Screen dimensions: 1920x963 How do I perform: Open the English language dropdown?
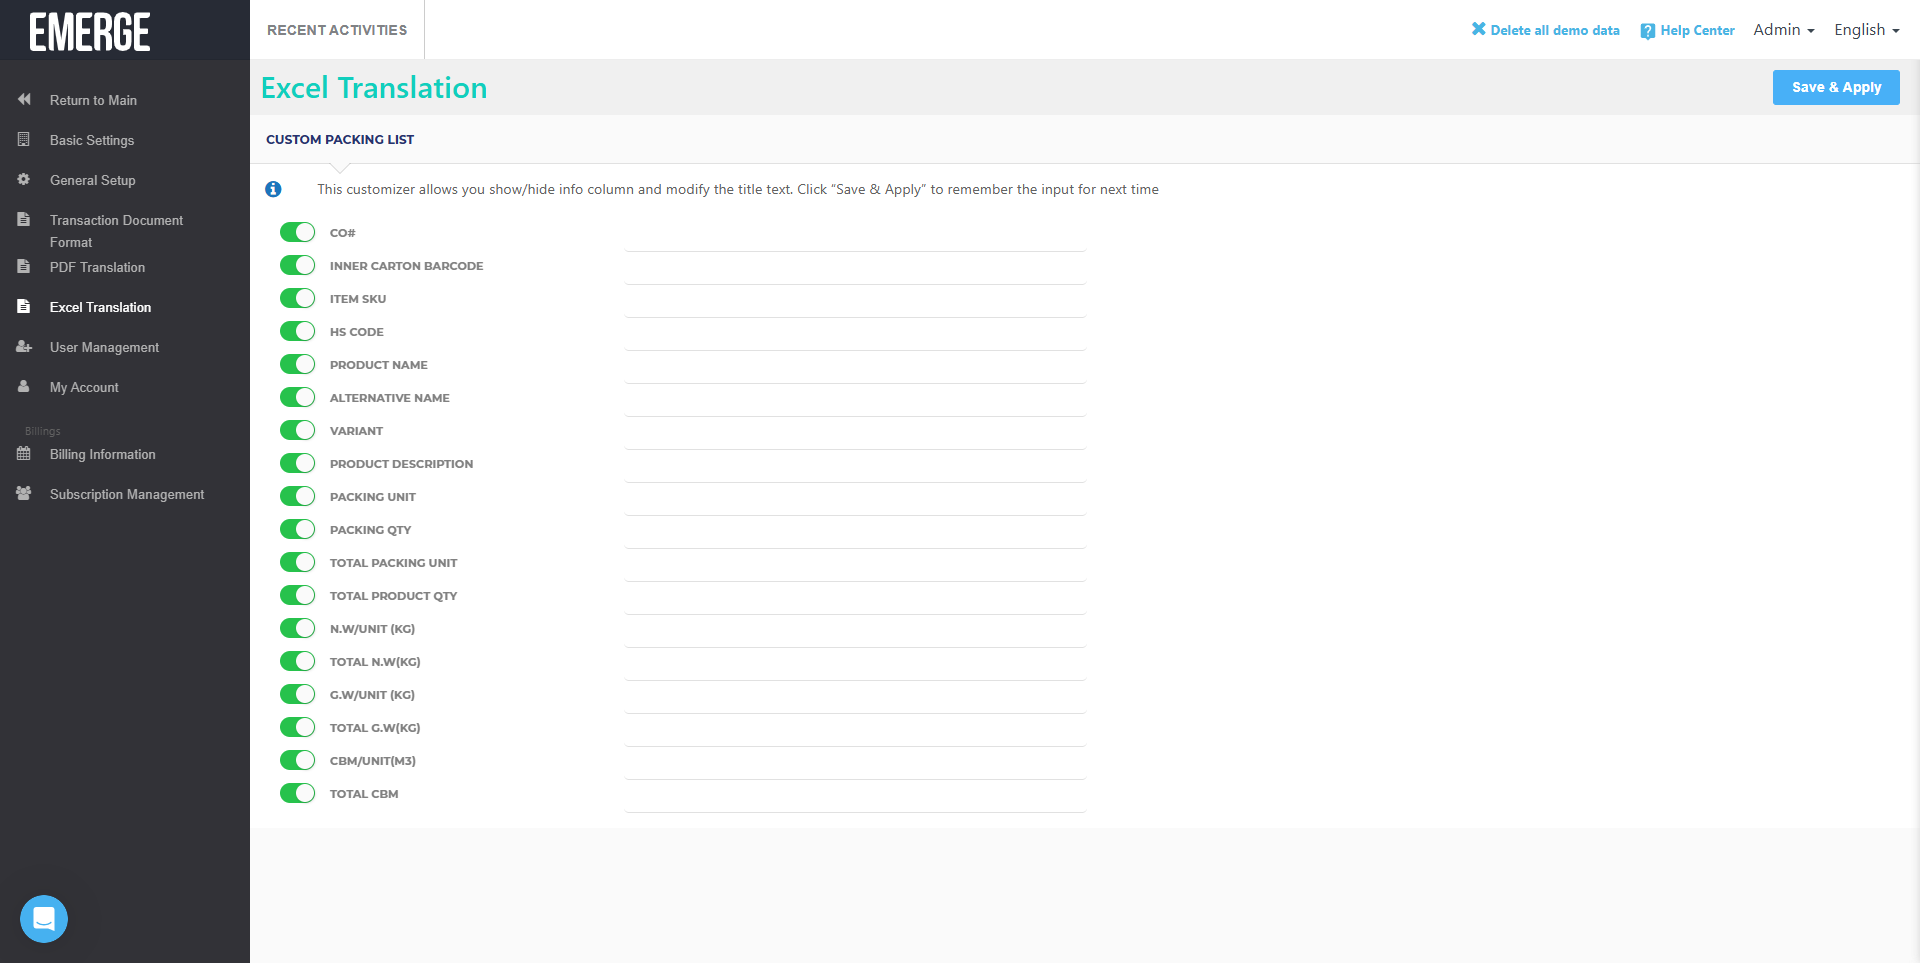(1866, 30)
